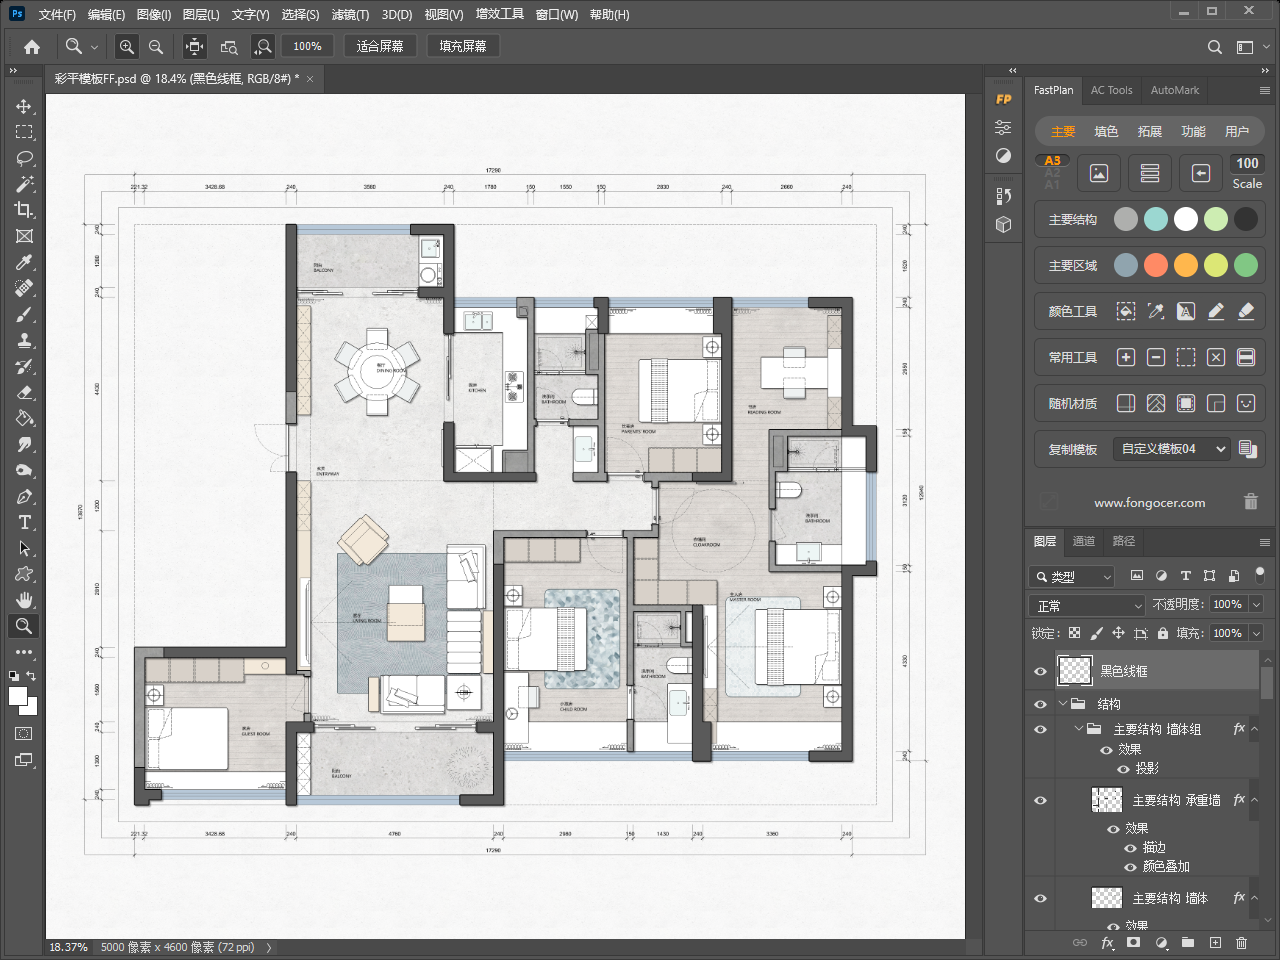
Task: Collapse the 主要结构 墙体组 group
Action: [x=1079, y=729]
